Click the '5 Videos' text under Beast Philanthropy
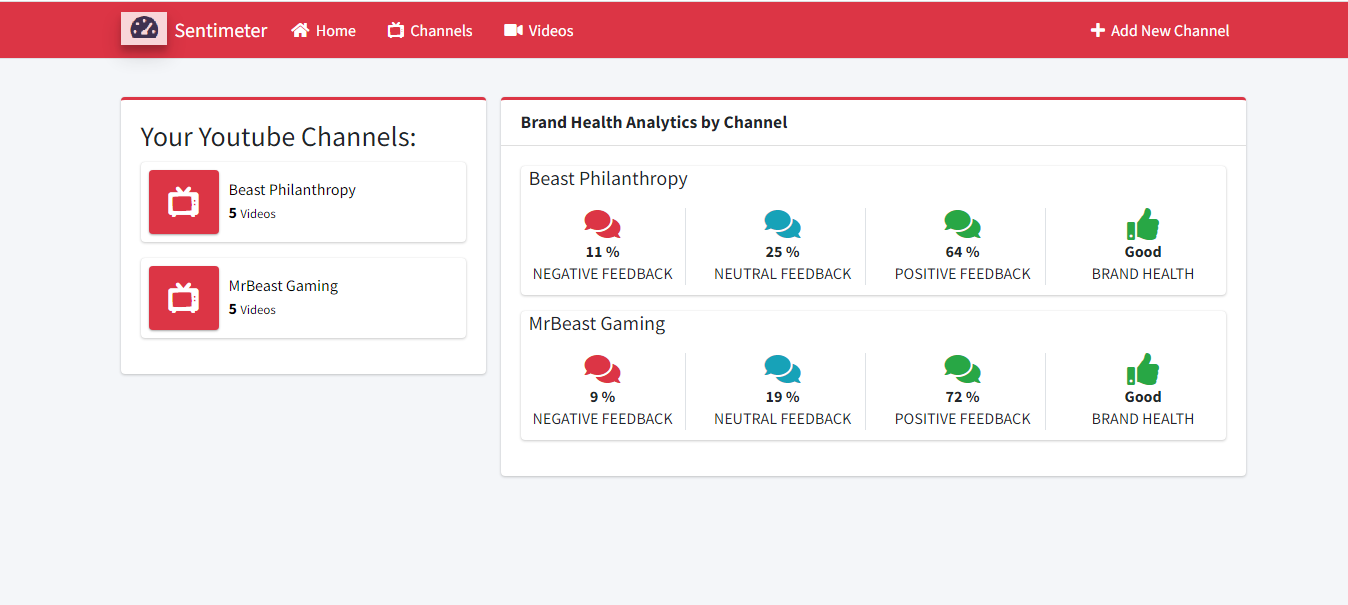 click(x=252, y=214)
